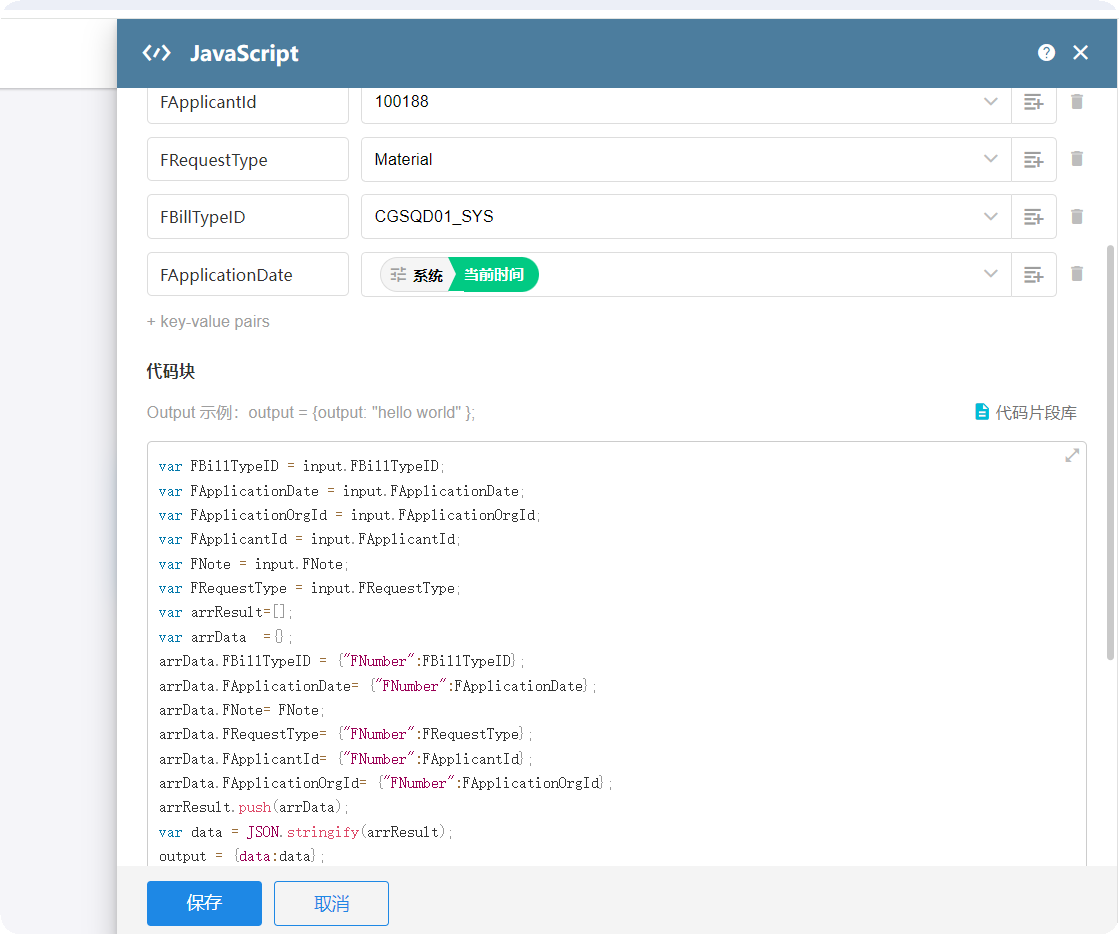This screenshot has width=1119, height=934.
Task: Add new key-value pairs row
Action: (208, 322)
